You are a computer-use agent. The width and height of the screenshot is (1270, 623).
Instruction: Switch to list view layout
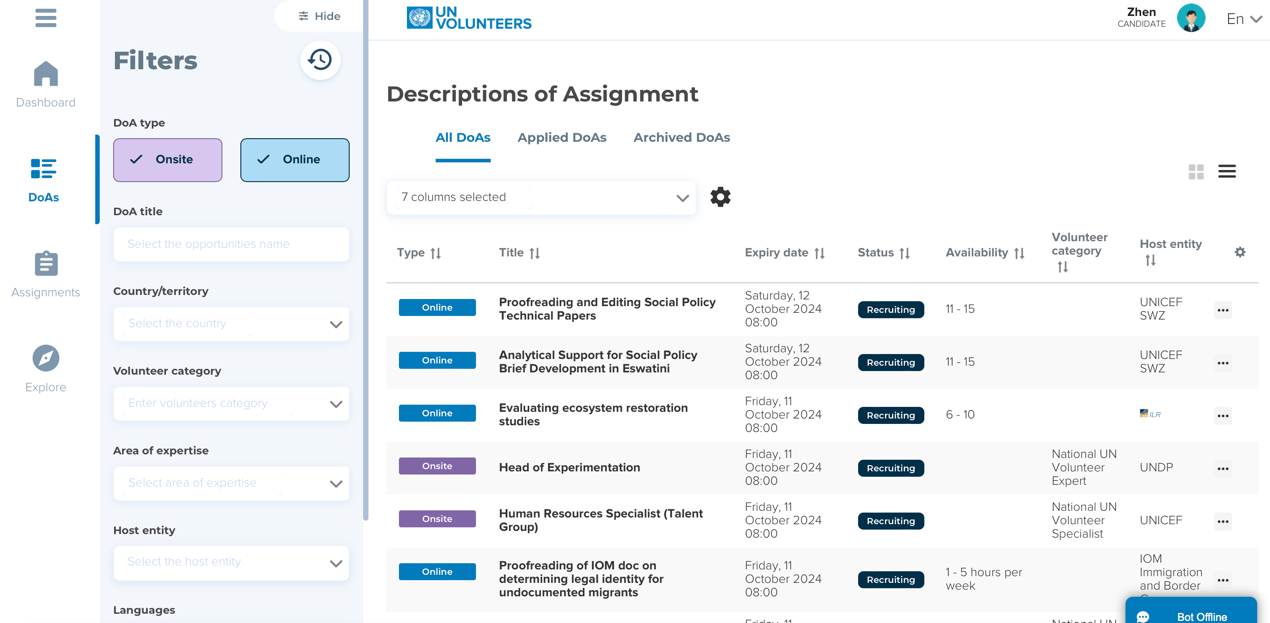(1227, 172)
